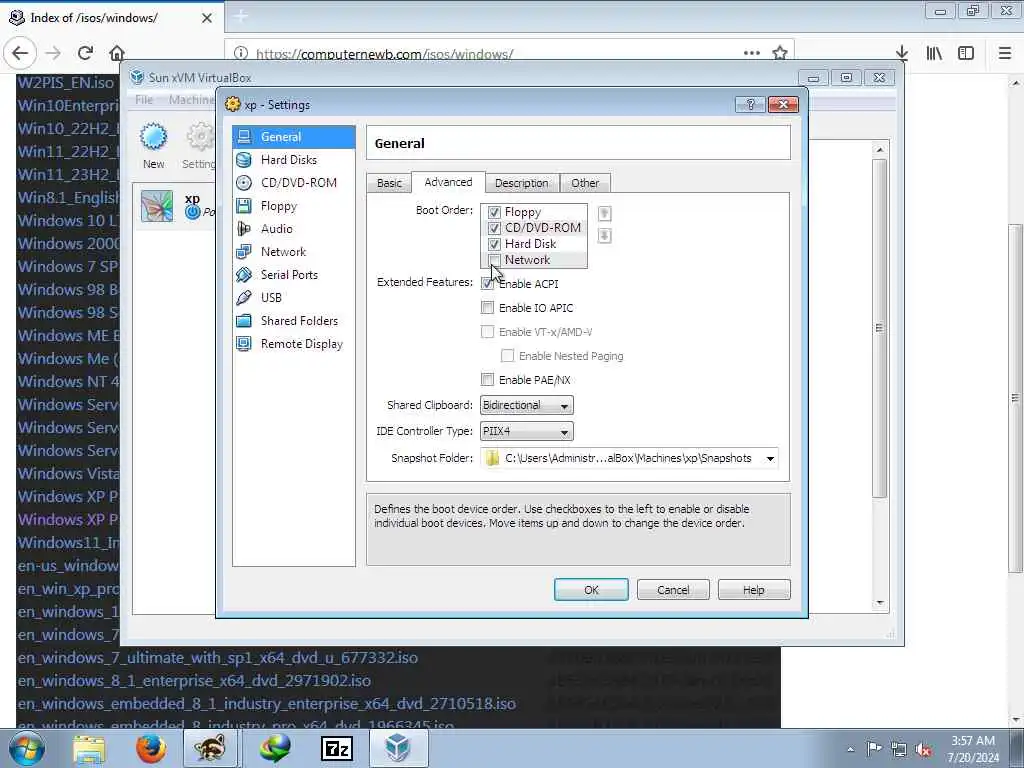The width and height of the screenshot is (1024, 768).
Task: Enable the Network boot device checkbox
Action: coord(494,260)
